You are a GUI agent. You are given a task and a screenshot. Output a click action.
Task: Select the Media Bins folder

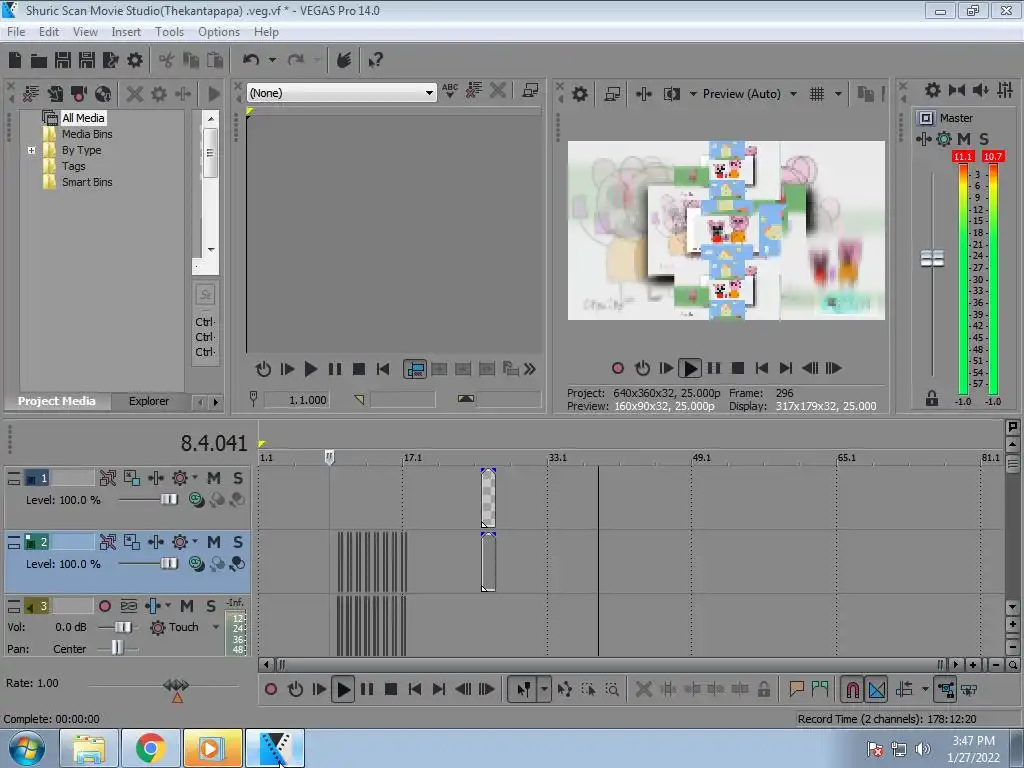pyautogui.click(x=87, y=134)
